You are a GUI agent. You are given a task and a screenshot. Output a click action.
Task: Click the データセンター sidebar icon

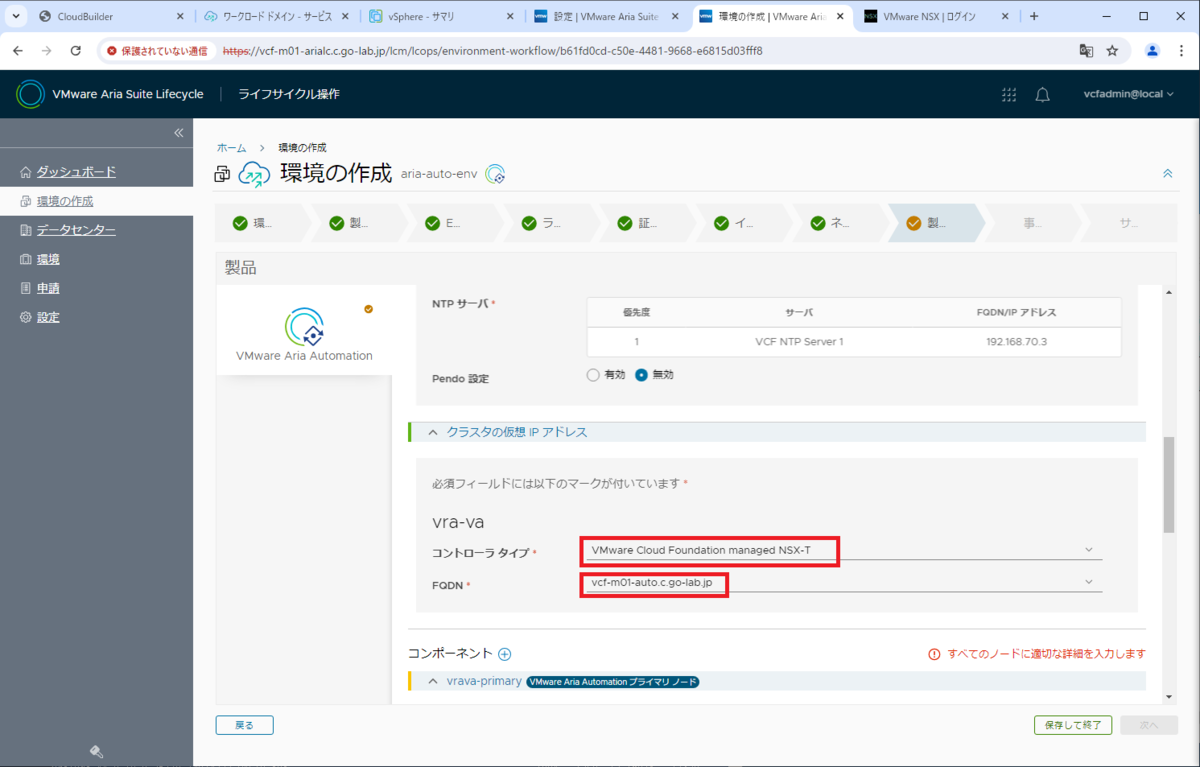coord(27,230)
